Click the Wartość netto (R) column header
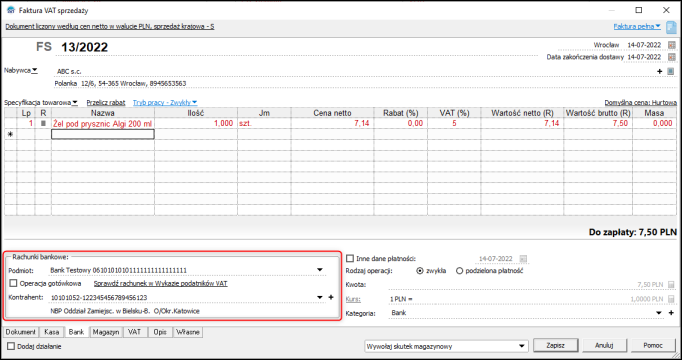This screenshot has height=360, width=682. click(522, 113)
